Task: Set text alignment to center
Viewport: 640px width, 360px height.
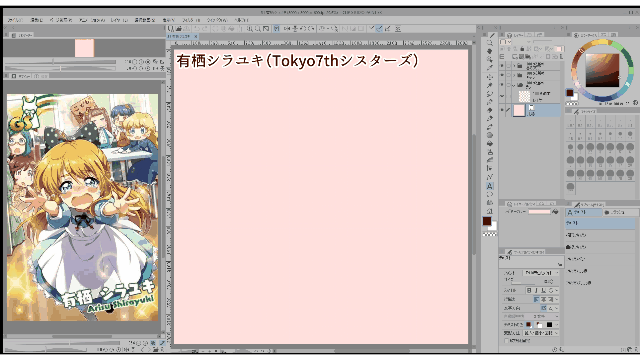Action: [543, 299]
